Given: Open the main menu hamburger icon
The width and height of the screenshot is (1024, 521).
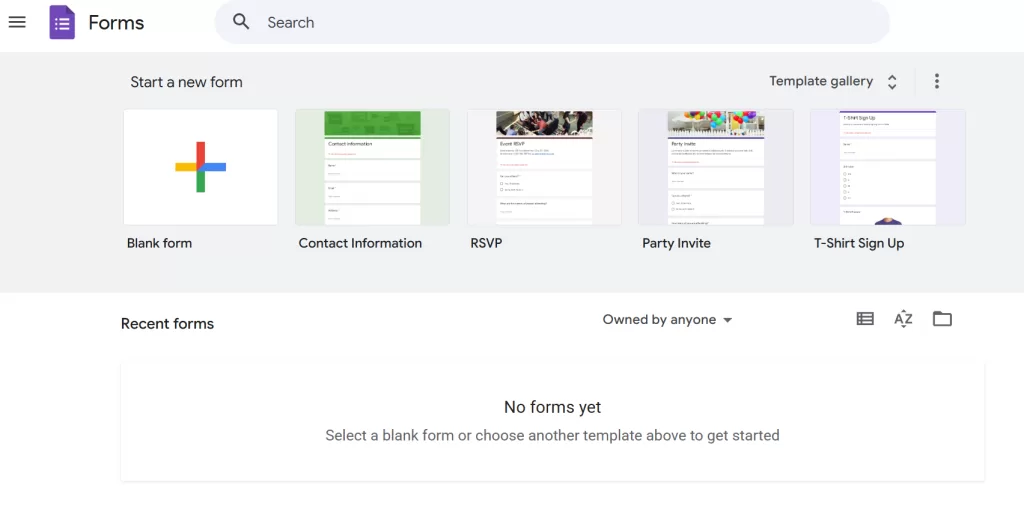Looking at the screenshot, I should tap(17, 22).
